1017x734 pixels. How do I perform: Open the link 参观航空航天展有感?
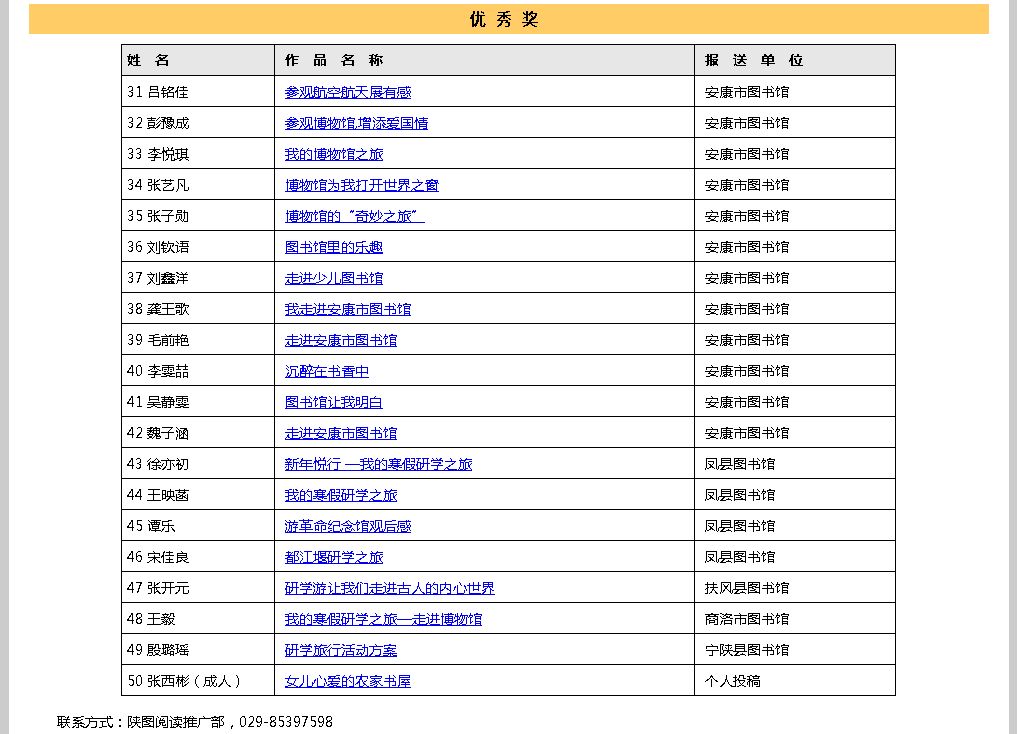pyautogui.click(x=348, y=92)
